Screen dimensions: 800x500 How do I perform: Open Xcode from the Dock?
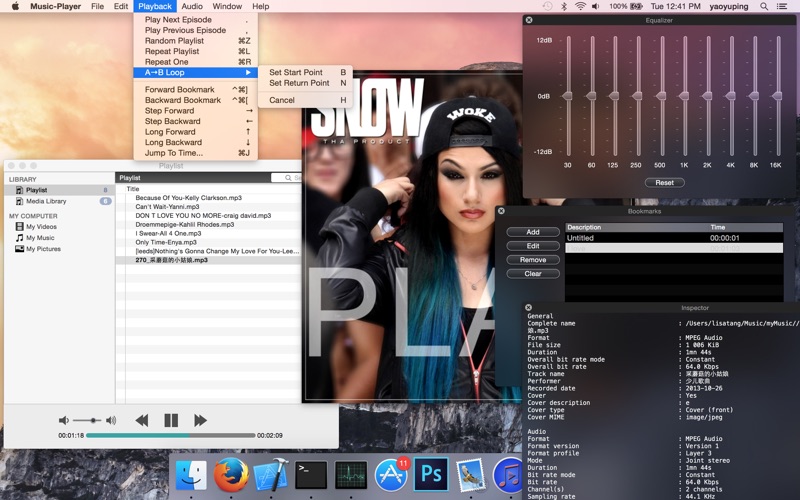click(270, 475)
